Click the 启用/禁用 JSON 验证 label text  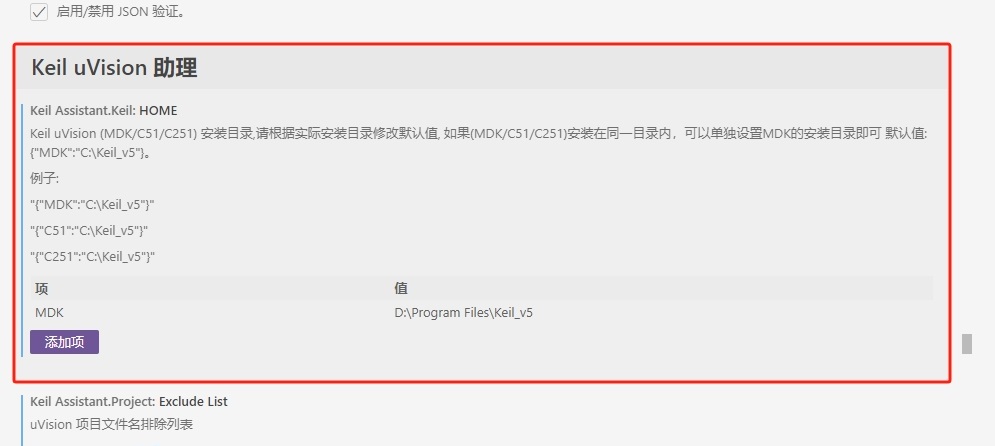point(121,12)
